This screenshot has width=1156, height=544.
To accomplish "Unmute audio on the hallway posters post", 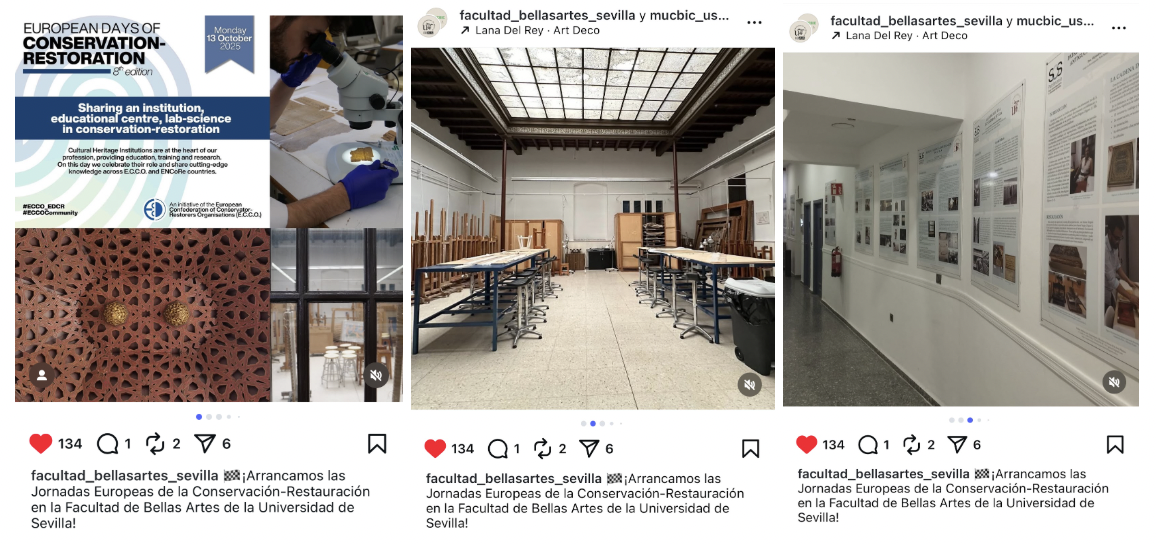I will 1114,382.
